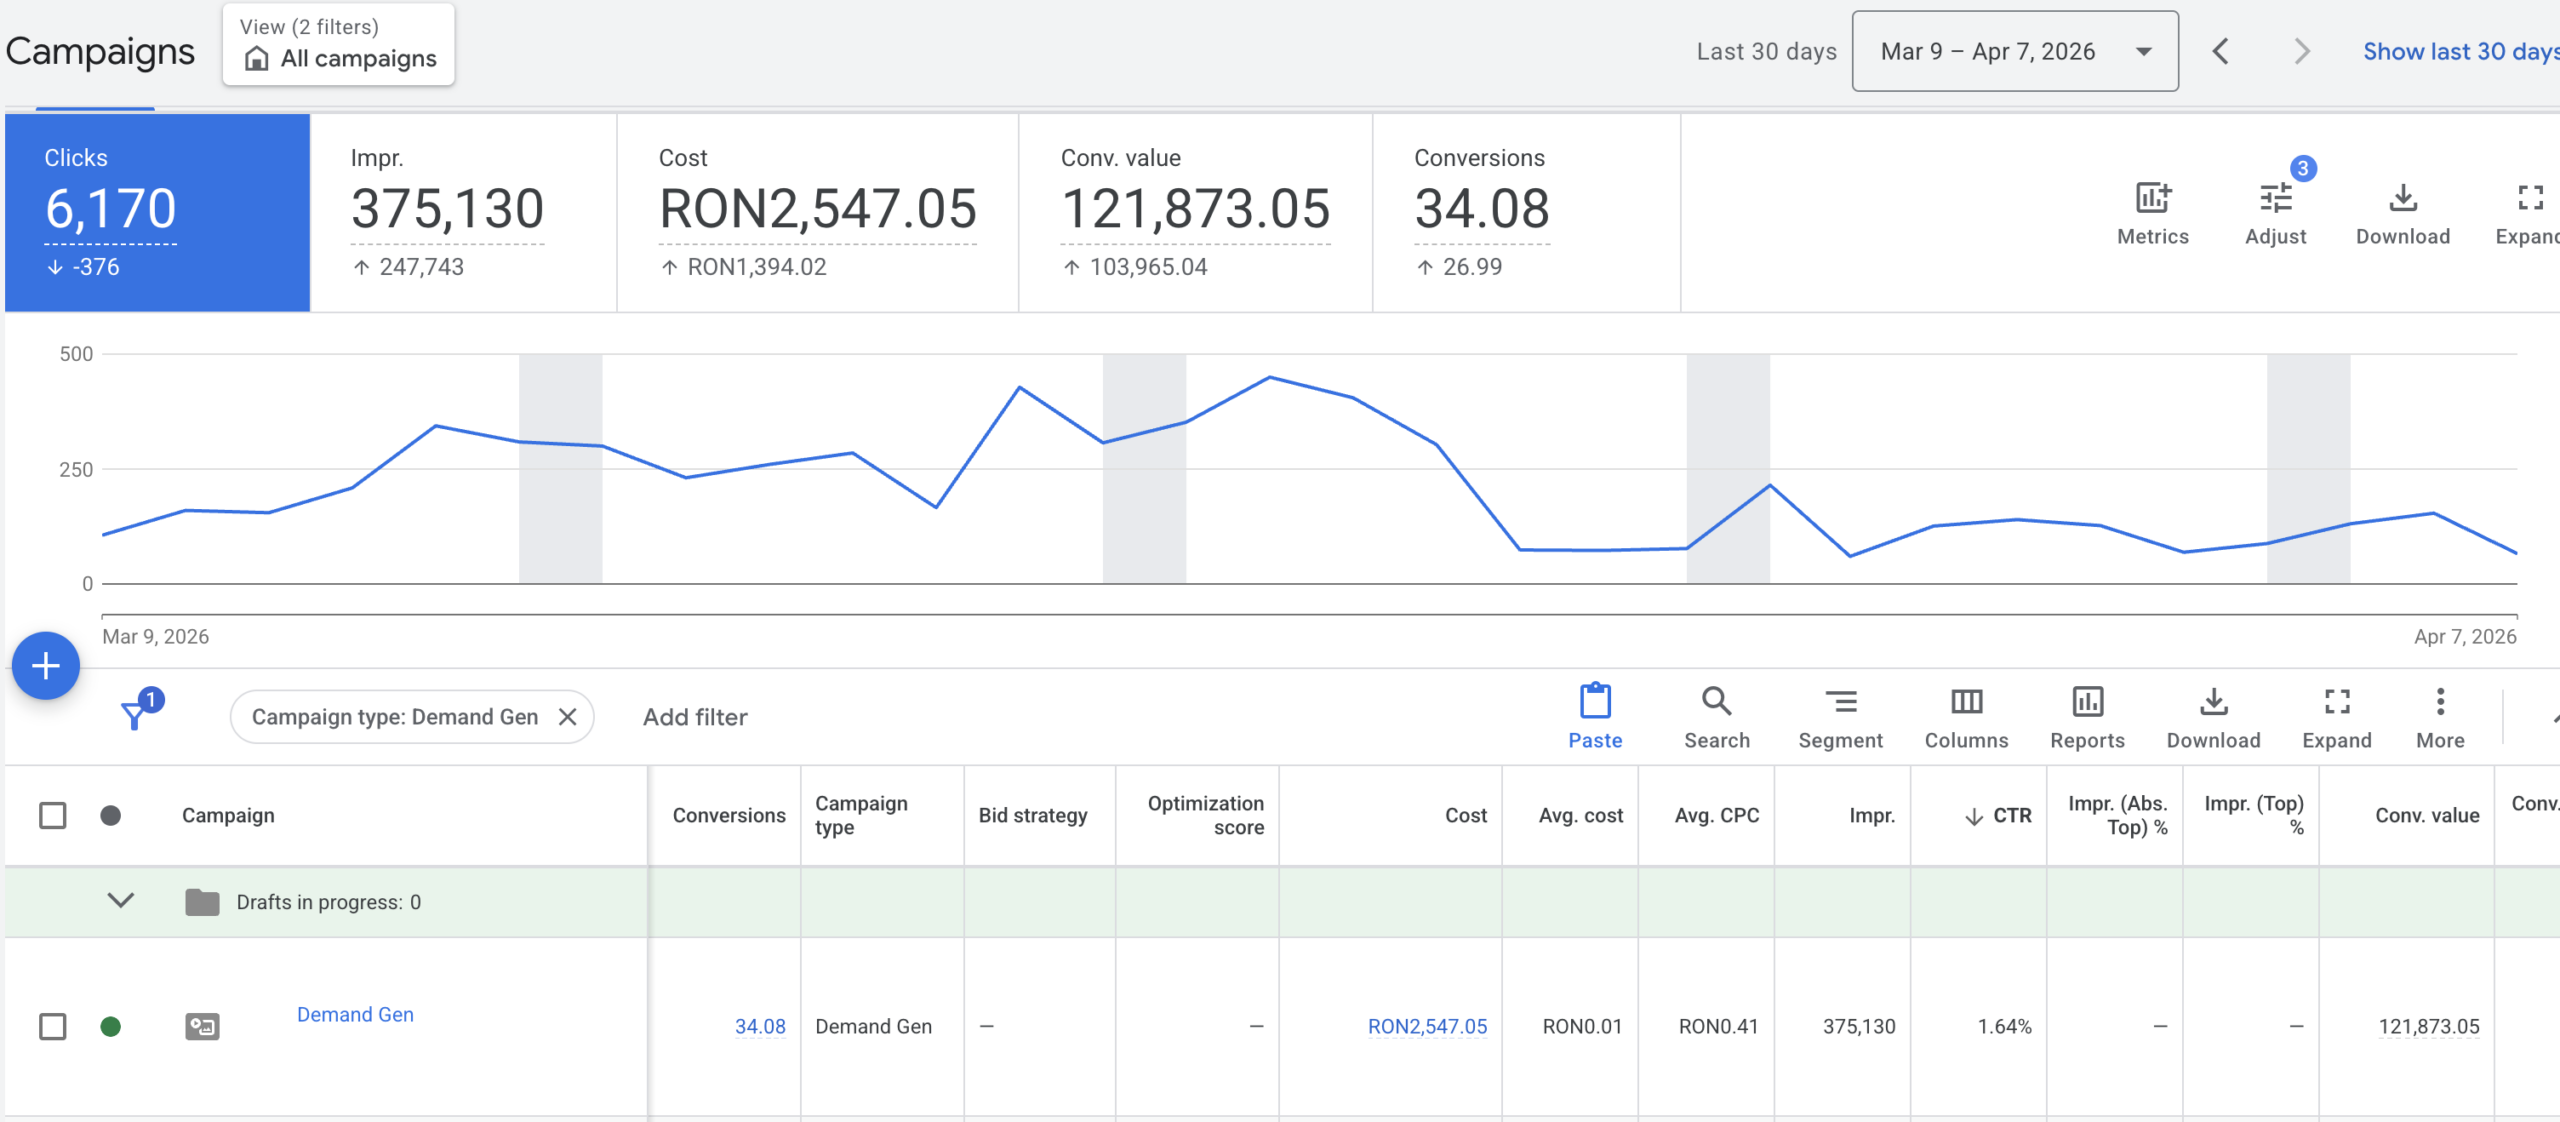Viewport: 2560px width, 1122px height.
Task: Open the All campaigns view selector
Action: [x=339, y=46]
